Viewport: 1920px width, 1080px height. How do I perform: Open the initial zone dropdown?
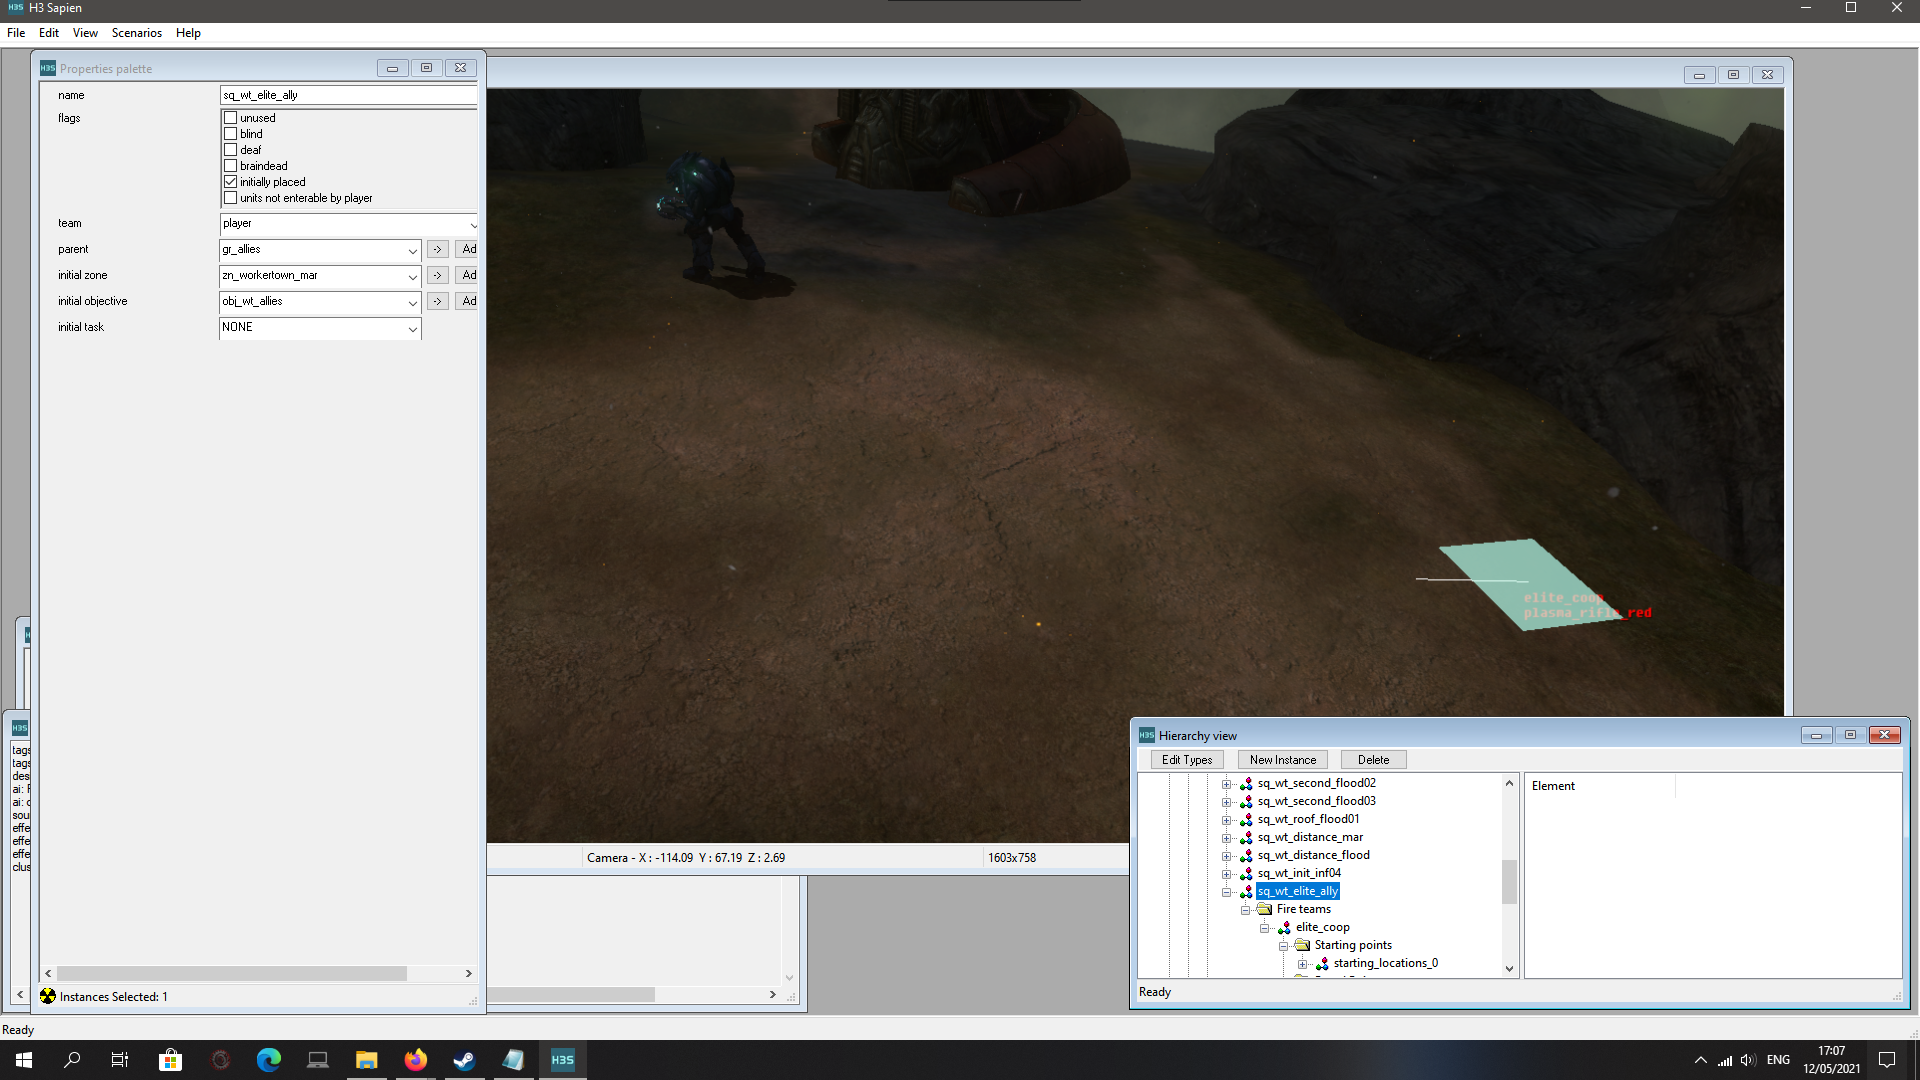(x=412, y=276)
